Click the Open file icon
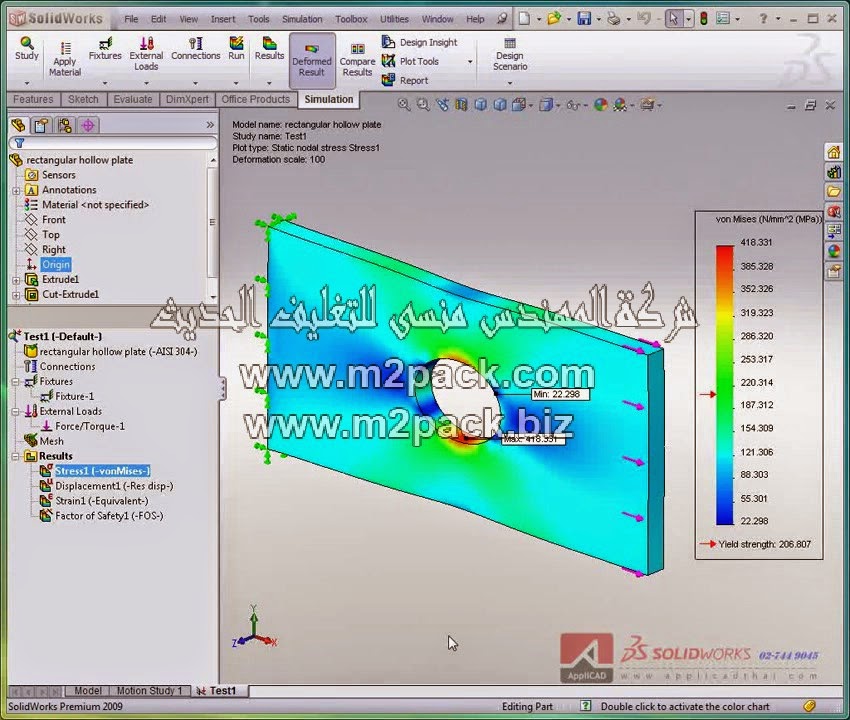850x720 pixels. pyautogui.click(x=554, y=19)
